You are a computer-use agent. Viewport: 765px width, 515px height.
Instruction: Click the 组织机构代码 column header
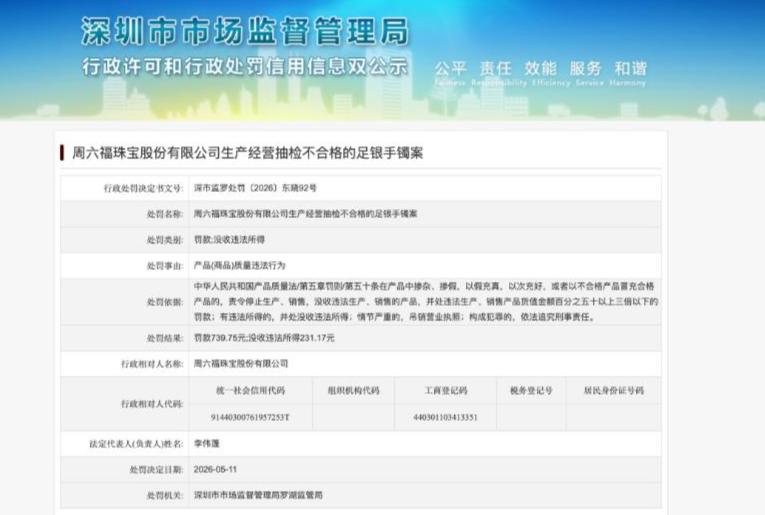[x=353, y=391]
